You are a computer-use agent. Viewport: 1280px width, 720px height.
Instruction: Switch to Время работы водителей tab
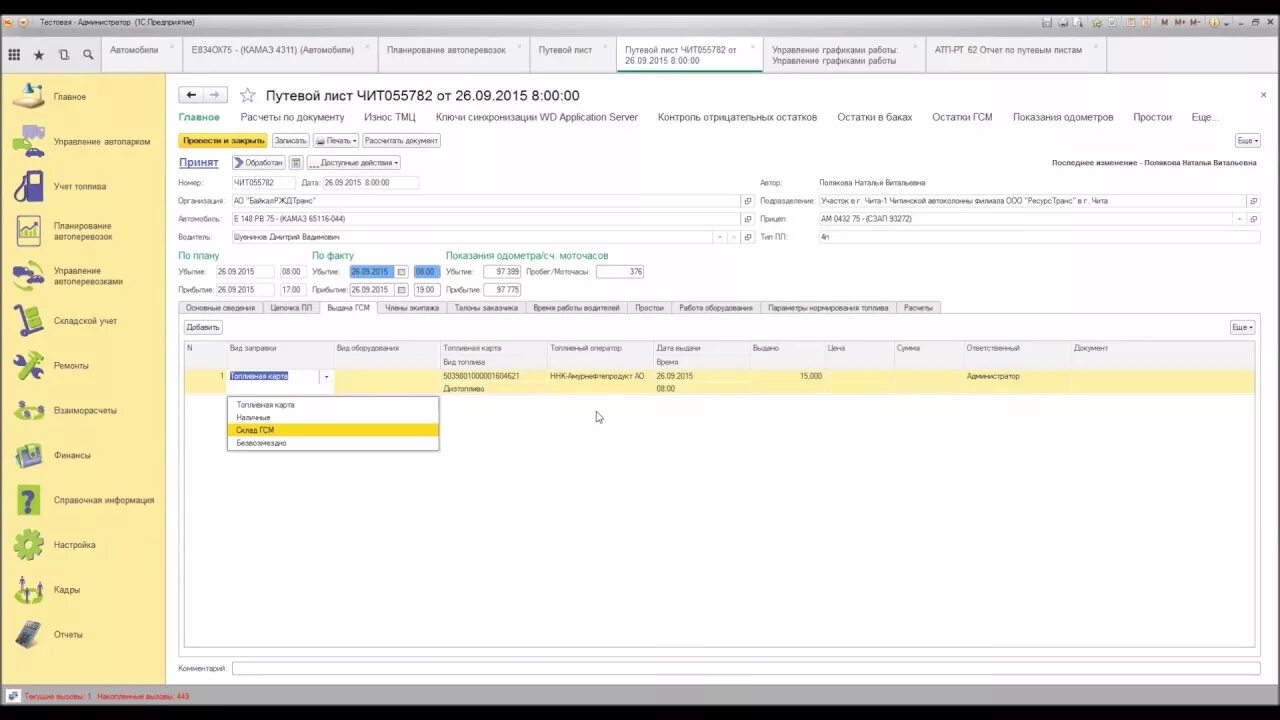(576, 308)
